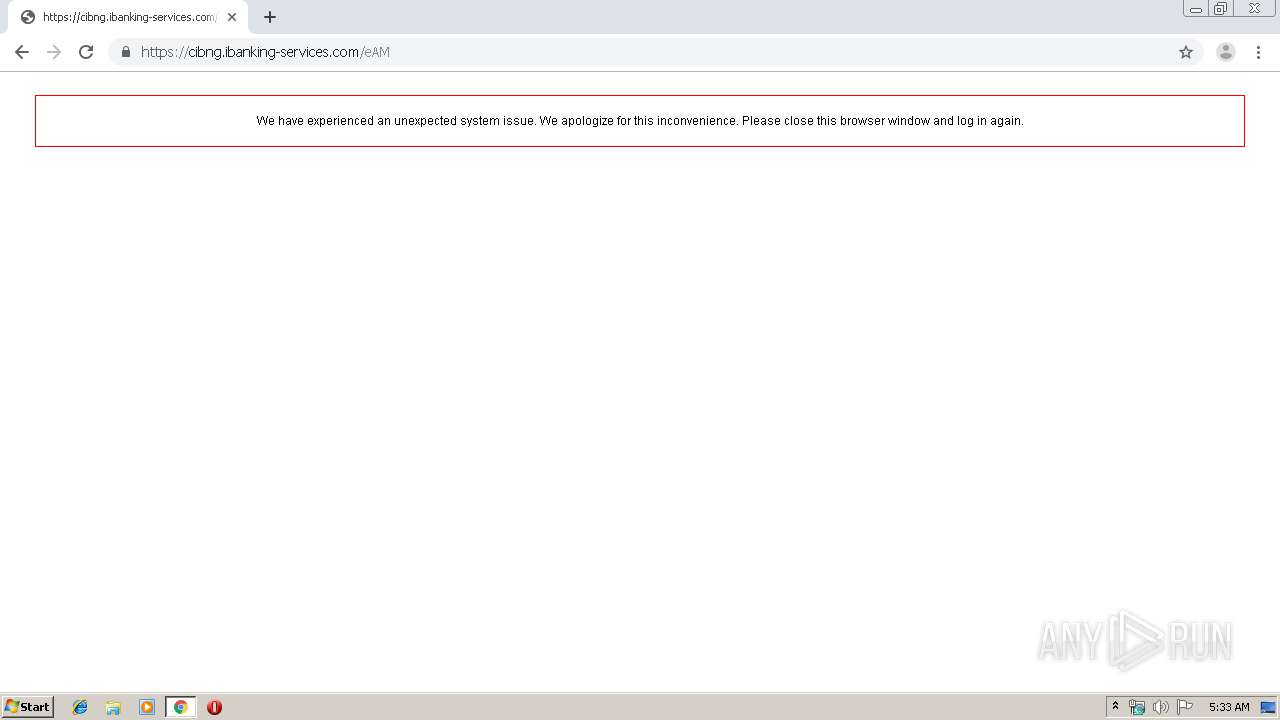Bookmark this page with the star icon
1280x720 pixels.
(1186, 52)
